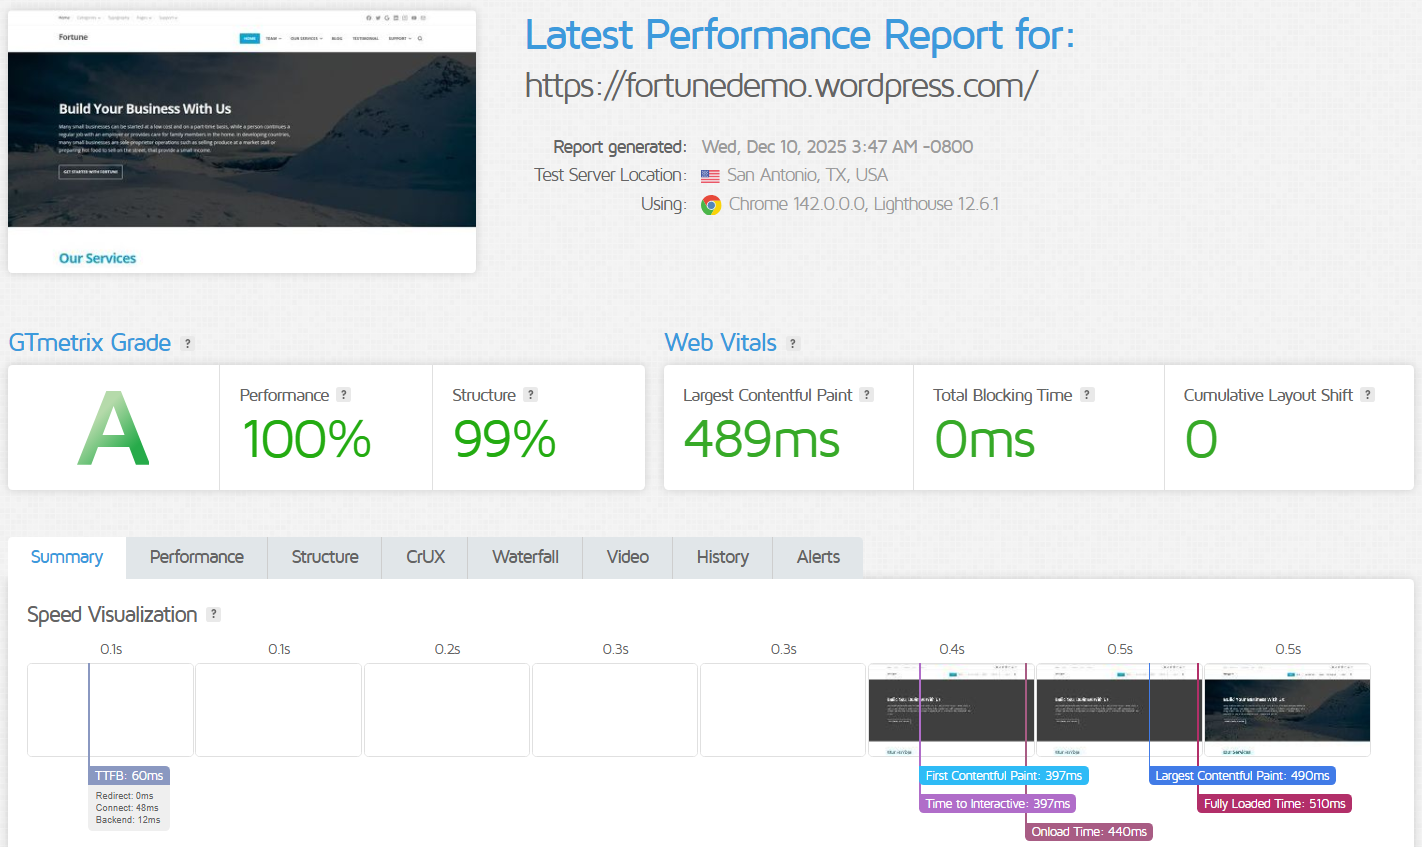Open the Speed Visualization help icon
1422x847 pixels.
click(x=213, y=614)
